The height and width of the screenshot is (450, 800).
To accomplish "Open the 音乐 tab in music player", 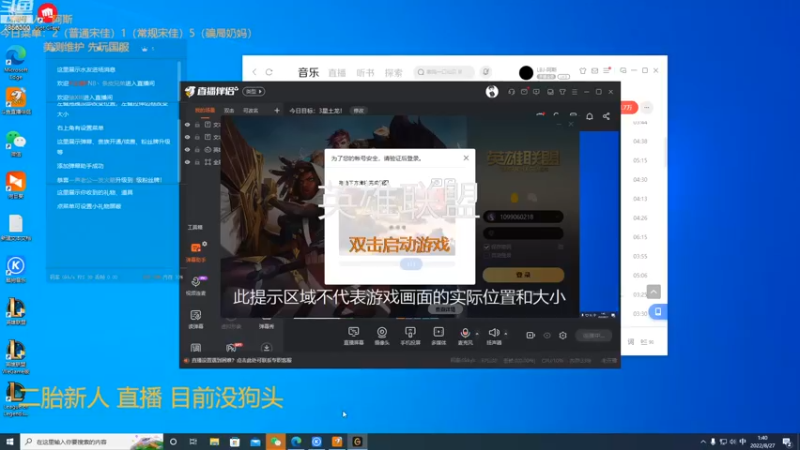I will click(308, 72).
